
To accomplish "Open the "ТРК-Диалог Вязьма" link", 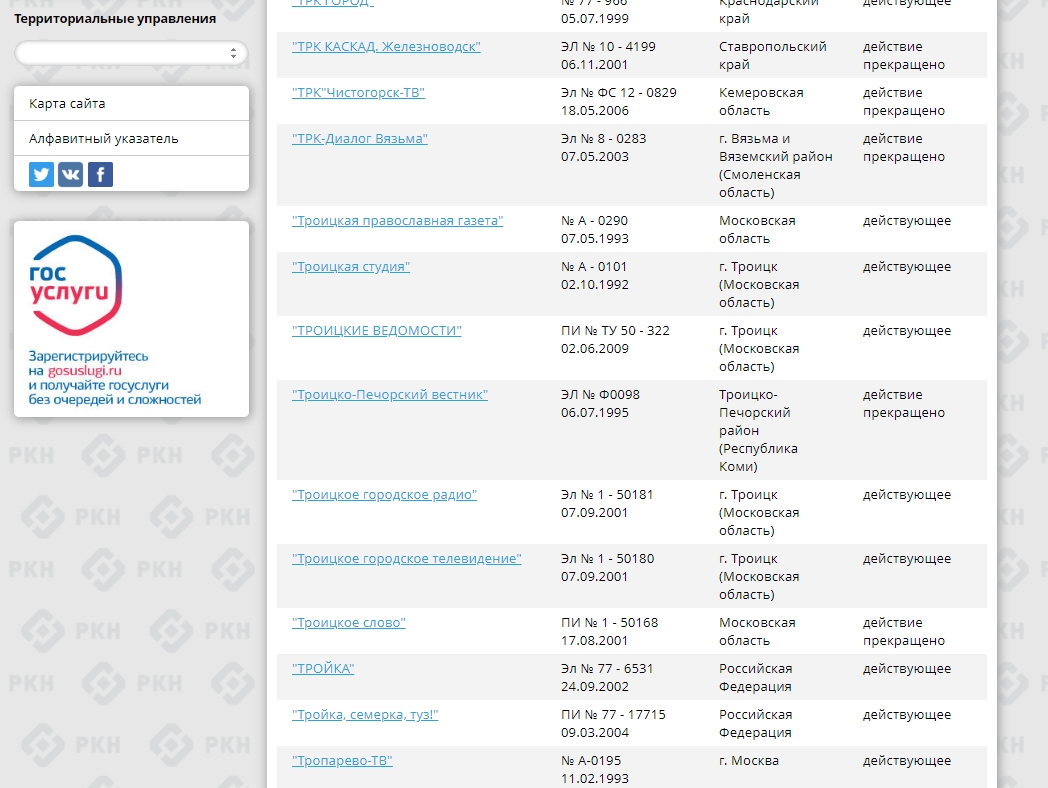I will [x=359, y=139].
